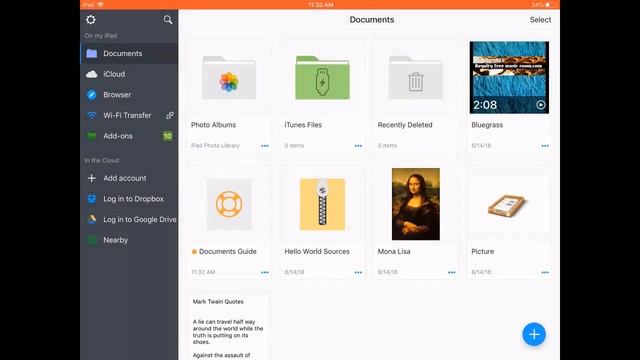The height and width of the screenshot is (360, 640).
Task: Open the Documents Guide lifebuoy file
Action: click(229, 204)
